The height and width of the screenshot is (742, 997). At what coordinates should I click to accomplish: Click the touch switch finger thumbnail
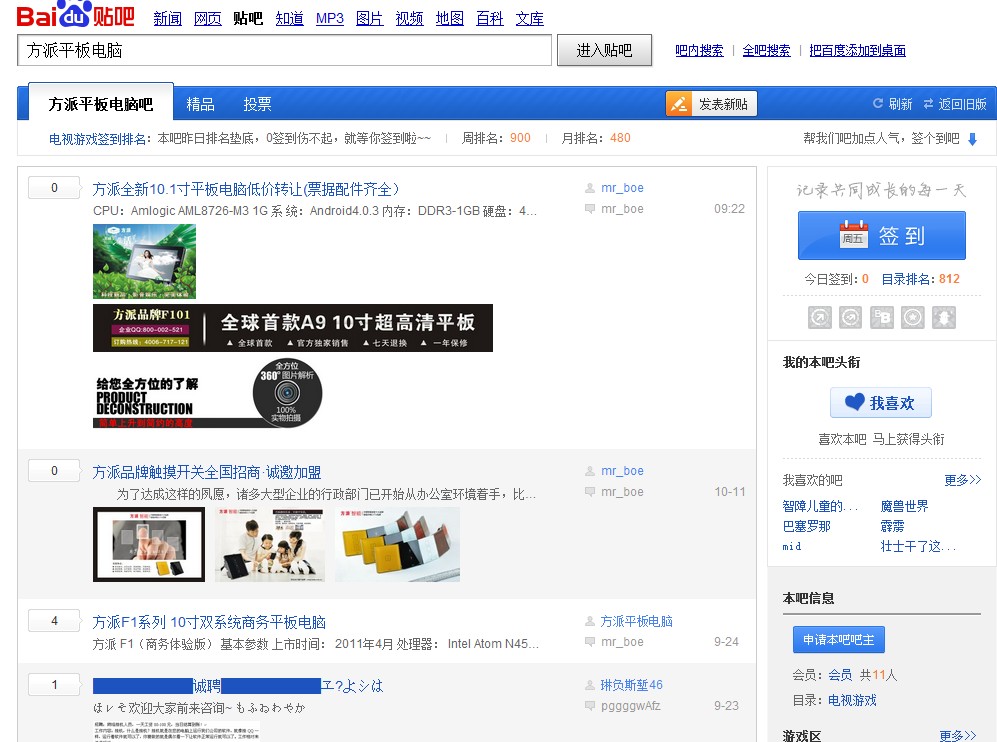[x=149, y=544]
